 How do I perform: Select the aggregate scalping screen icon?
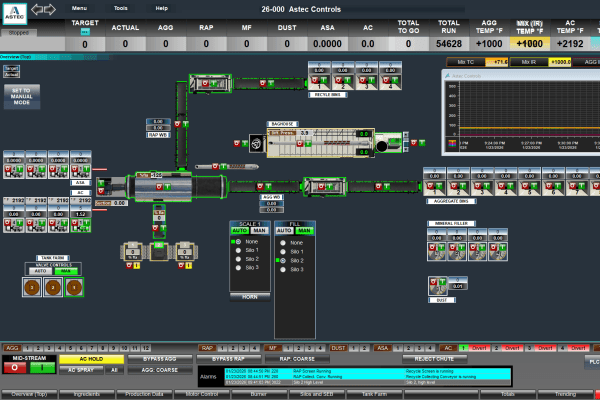point(324,187)
